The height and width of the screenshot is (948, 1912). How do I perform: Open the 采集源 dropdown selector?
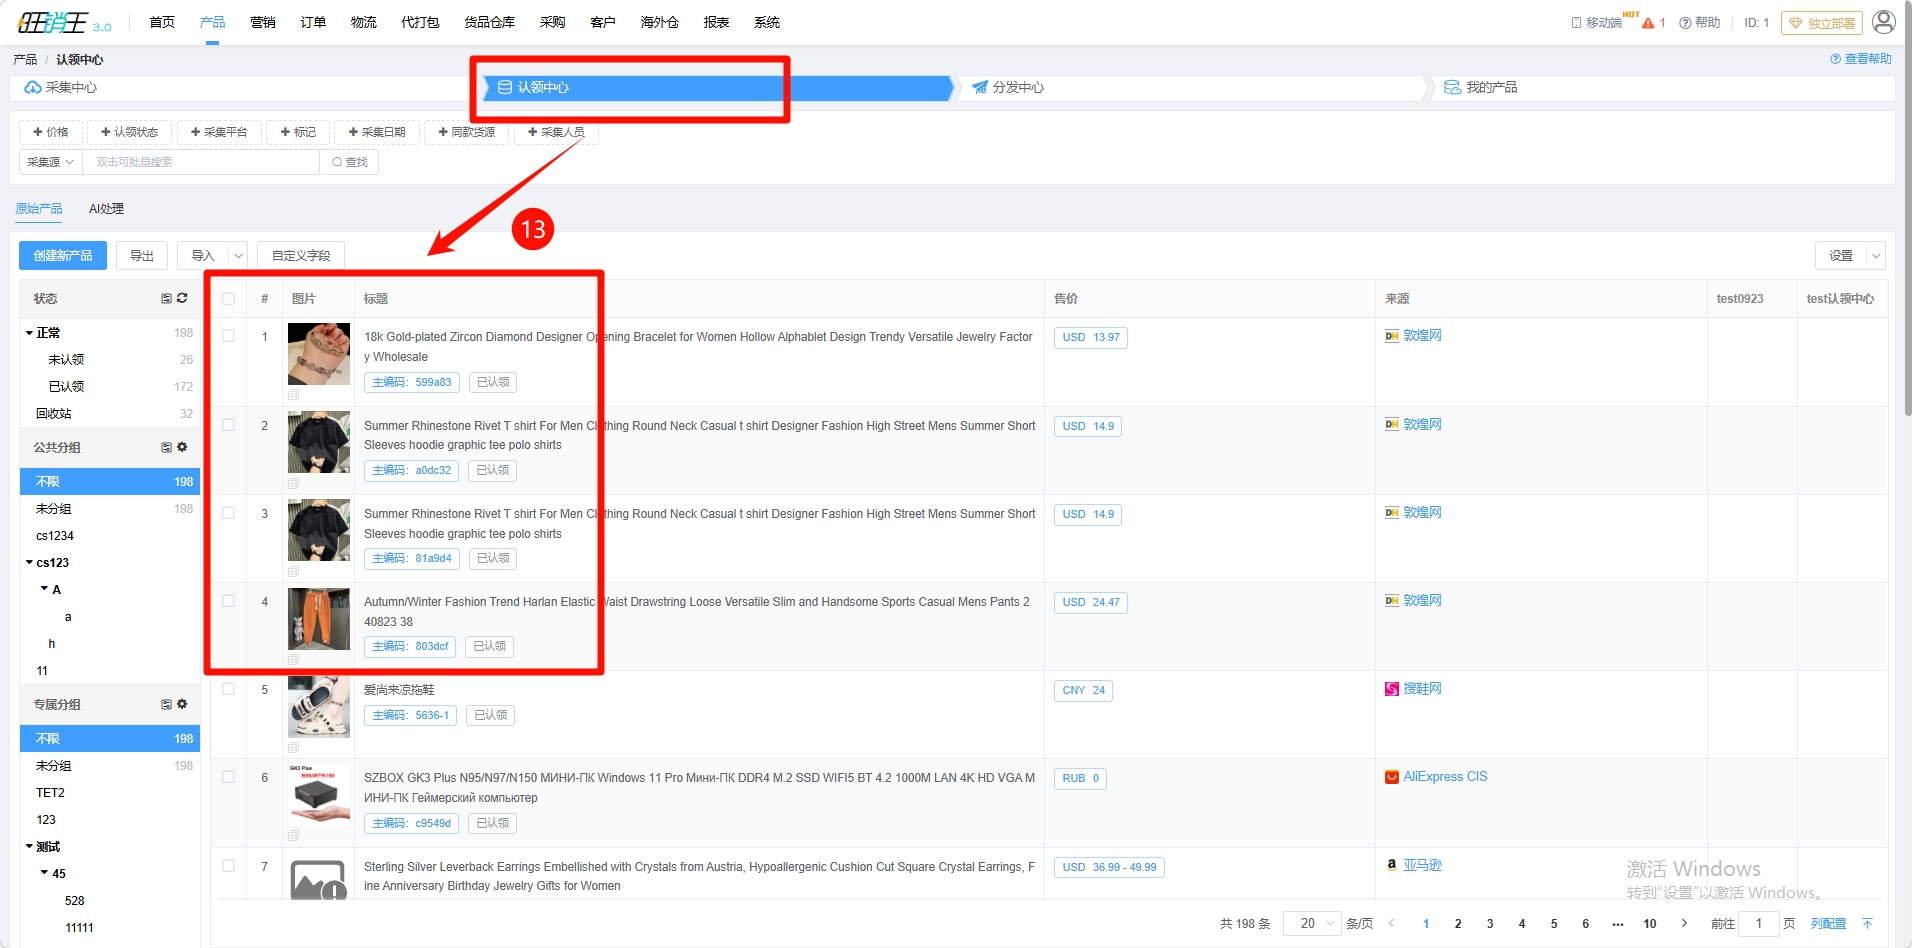[50, 162]
